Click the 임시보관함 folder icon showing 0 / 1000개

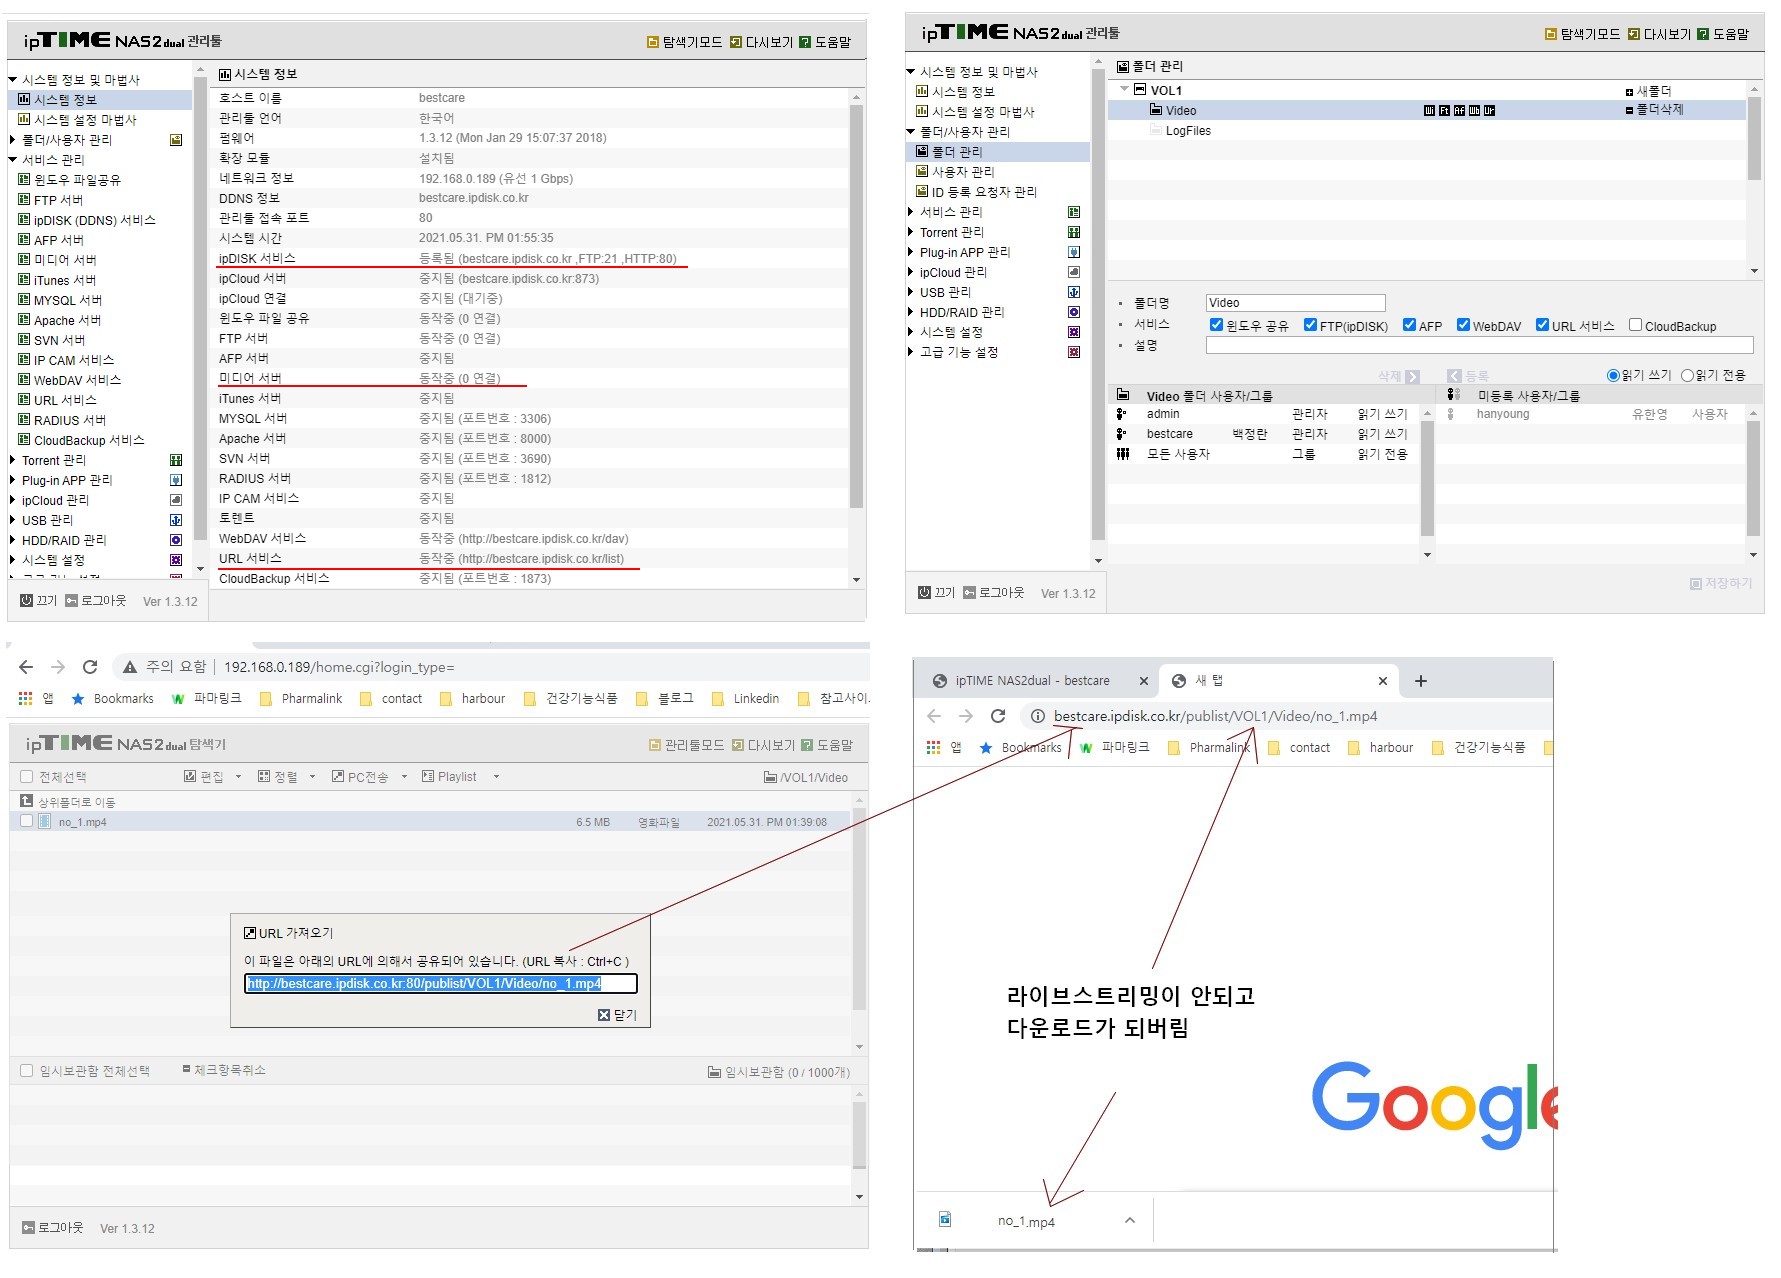click(x=714, y=1072)
